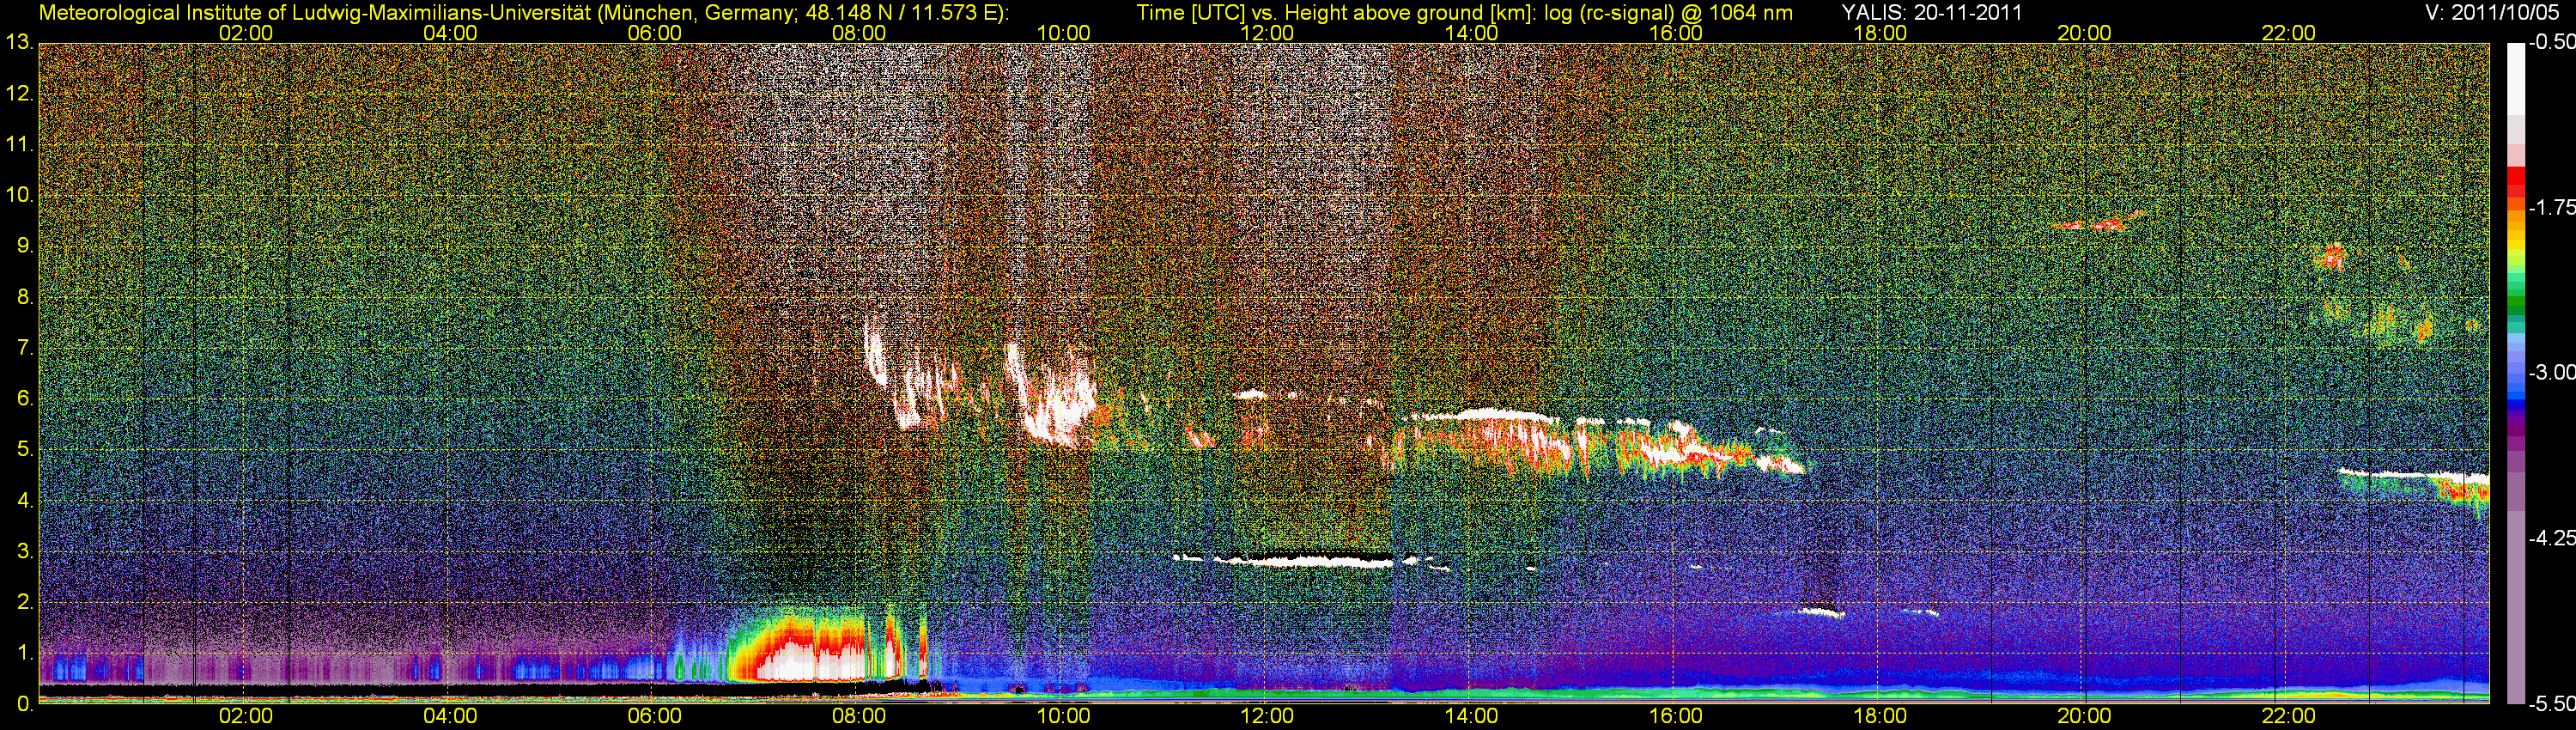2576x730 pixels.
Task: Click the '02:00' label on the top time axis
Action: click(x=246, y=33)
